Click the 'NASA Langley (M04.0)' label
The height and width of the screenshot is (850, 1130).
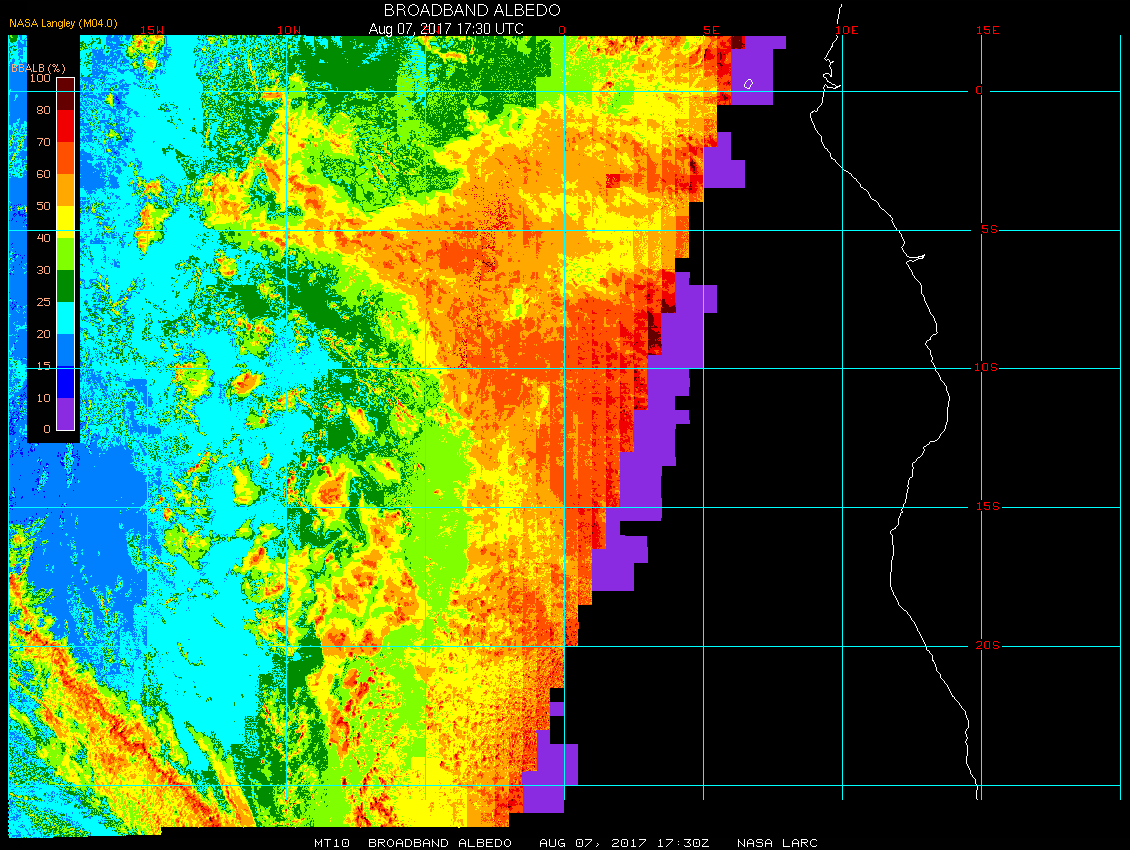[x=63, y=24]
